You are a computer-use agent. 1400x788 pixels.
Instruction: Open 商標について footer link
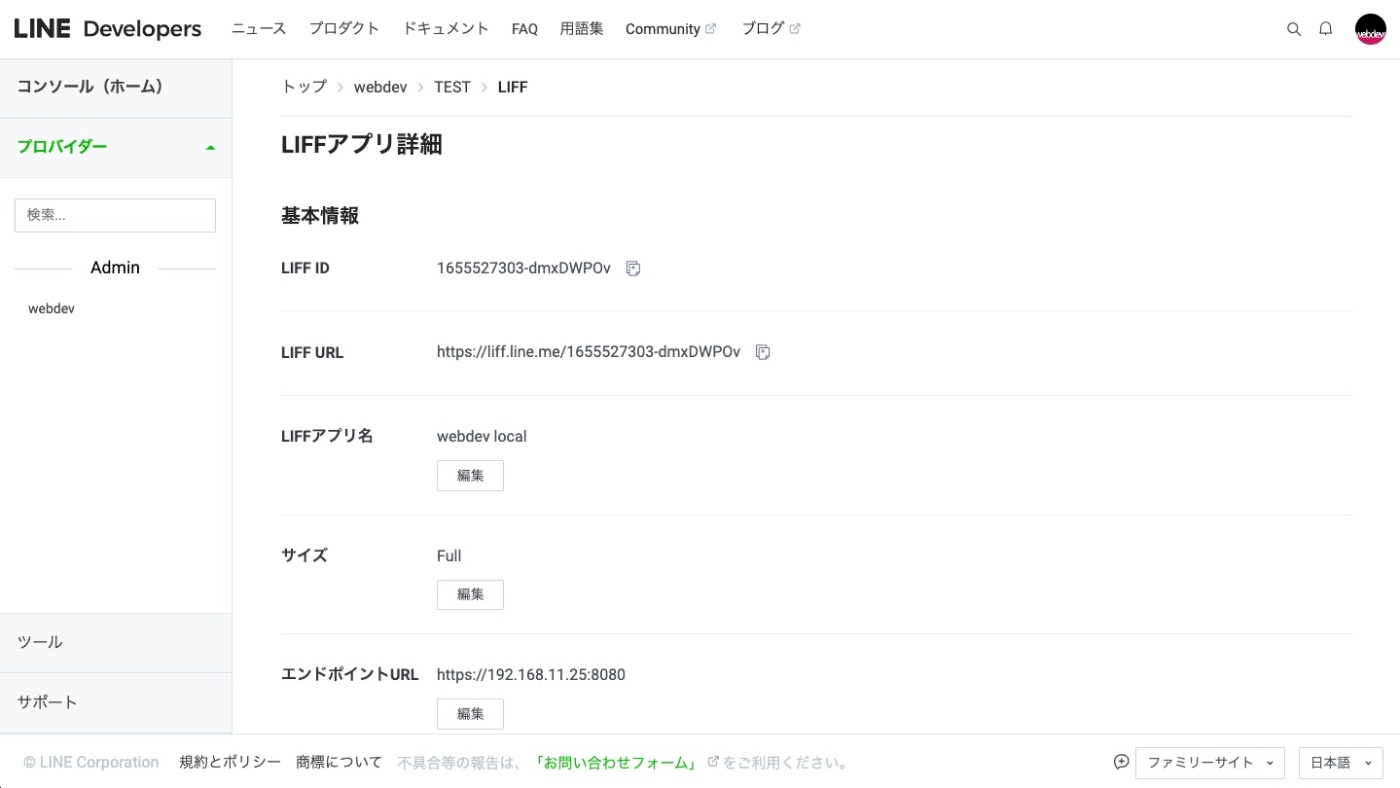(x=339, y=762)
